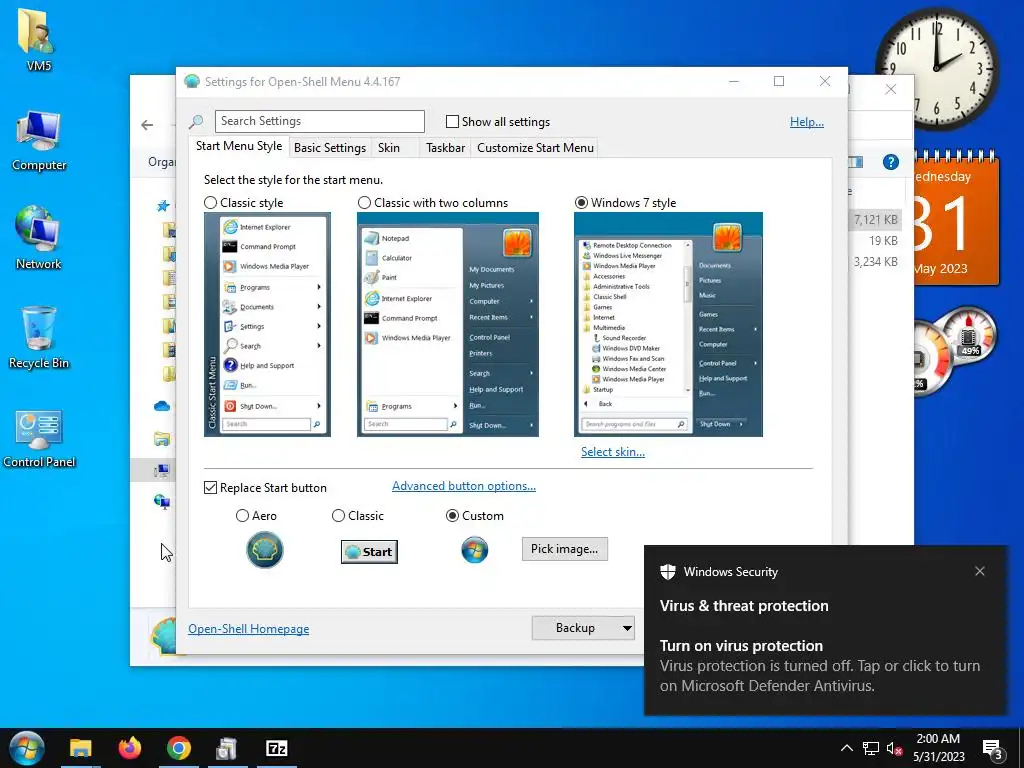Click the magnifier icon beside Search Settings
Viewport: 1024px width, 768px height.
[196, 121]
